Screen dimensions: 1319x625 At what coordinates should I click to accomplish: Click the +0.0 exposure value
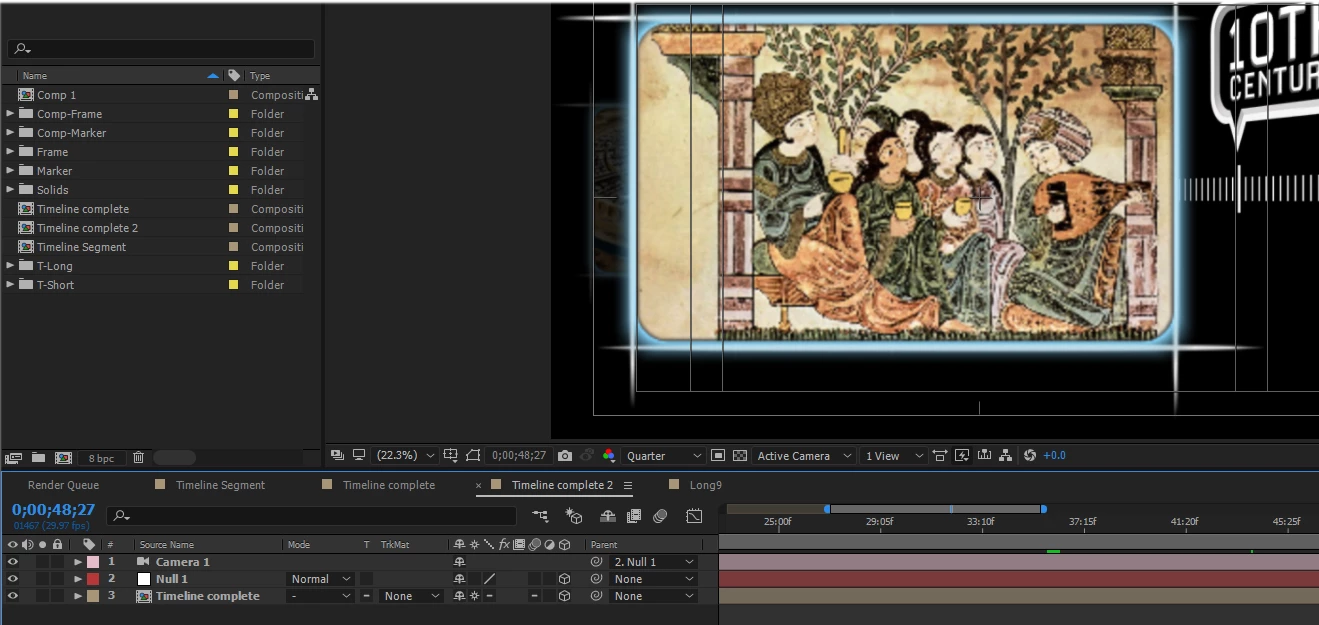pyautogui.click(x=1055, y=455)
